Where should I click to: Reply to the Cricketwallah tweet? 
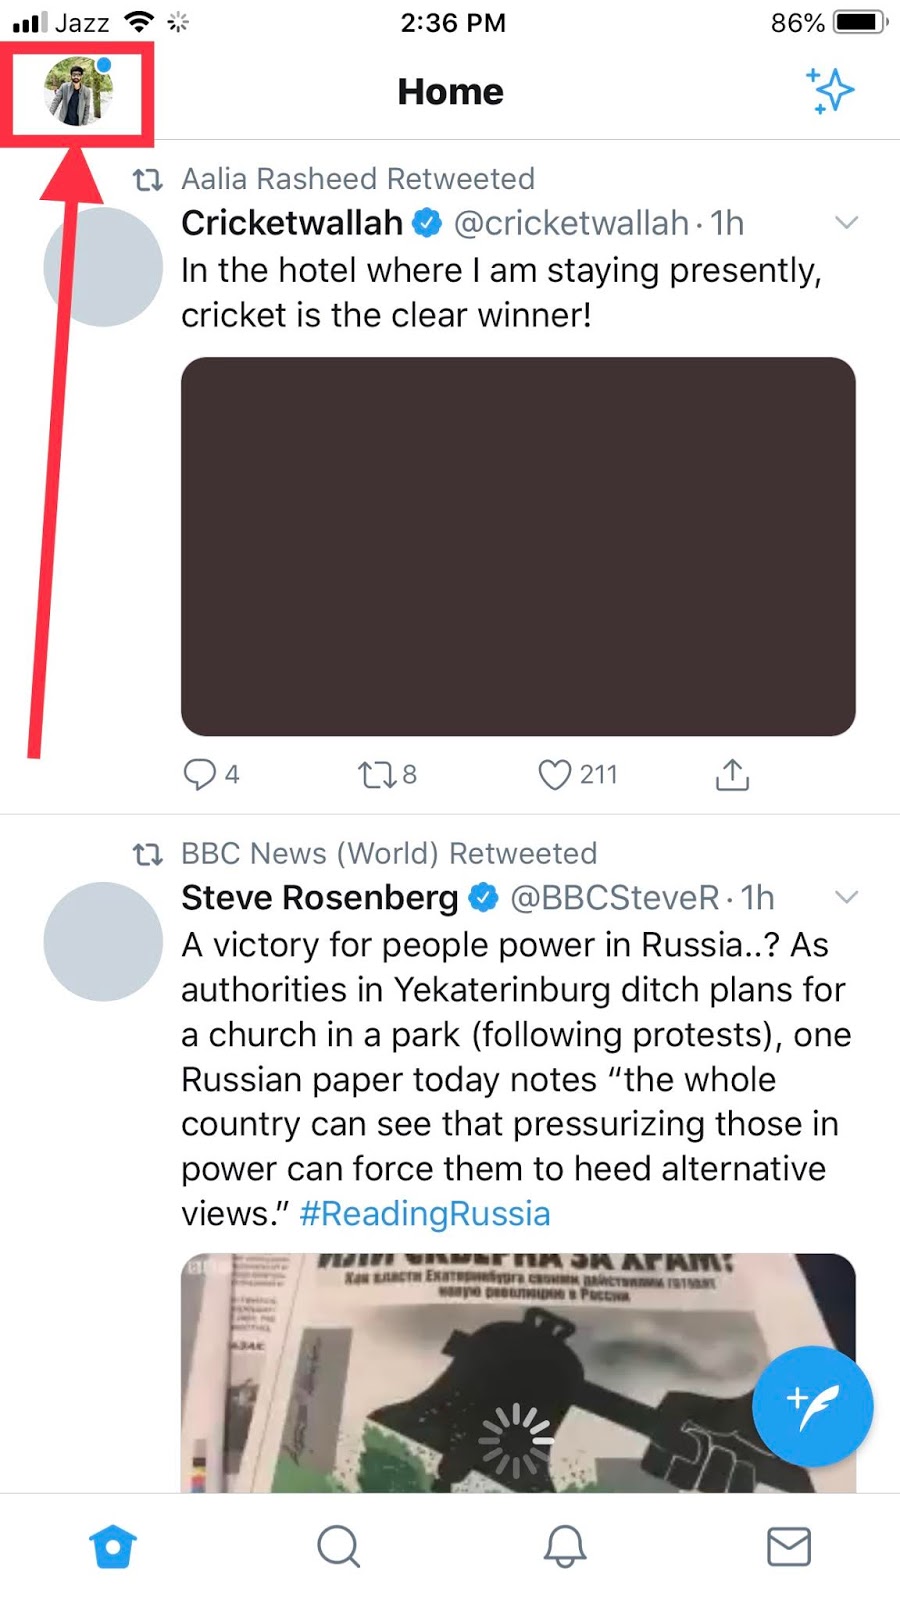[x=200, y=774]
